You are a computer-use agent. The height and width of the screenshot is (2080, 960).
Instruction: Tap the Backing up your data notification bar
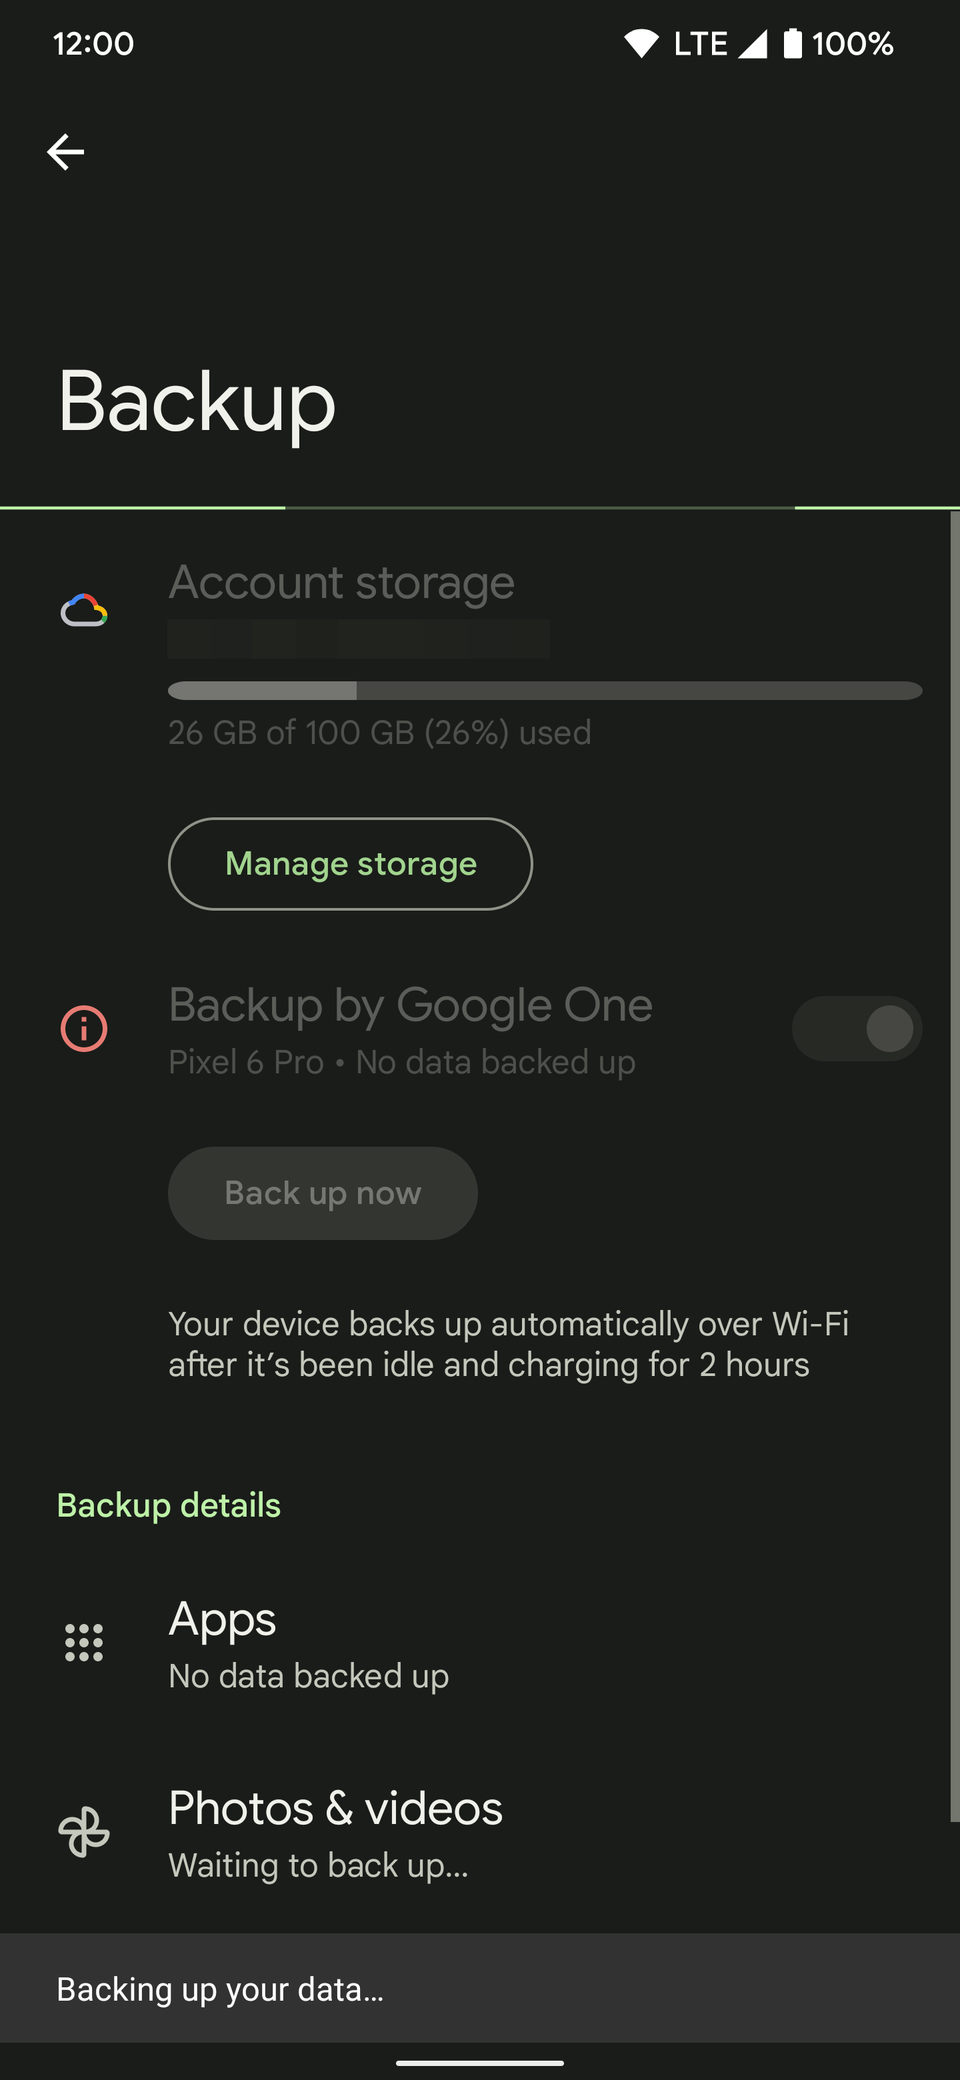point(480,1988)
